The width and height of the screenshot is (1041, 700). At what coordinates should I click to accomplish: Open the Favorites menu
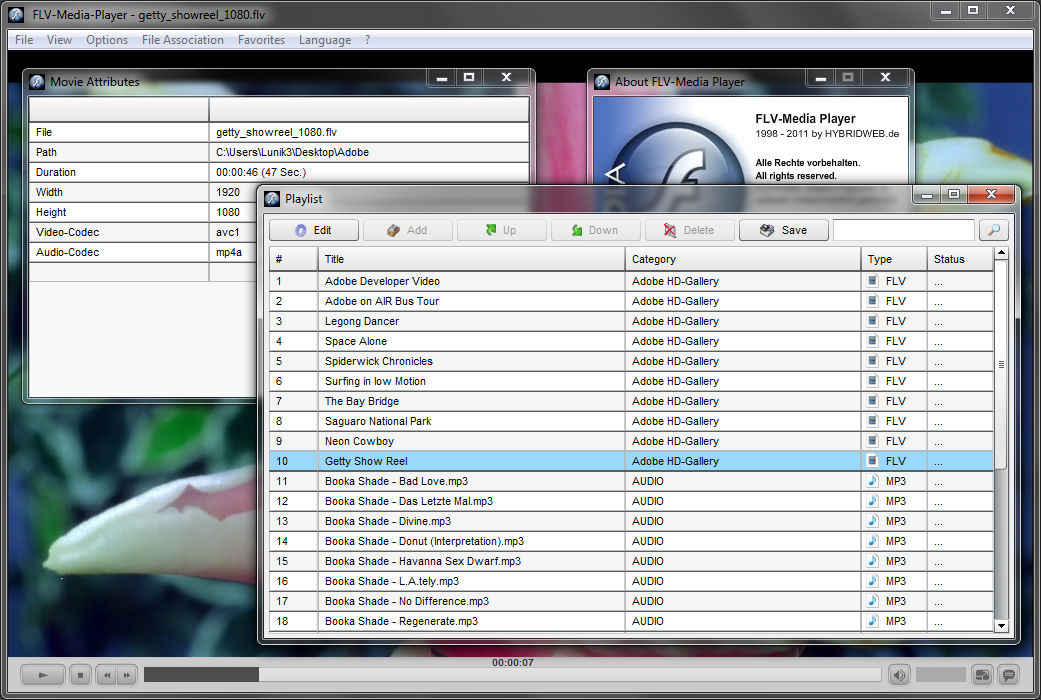pos(261,40)
